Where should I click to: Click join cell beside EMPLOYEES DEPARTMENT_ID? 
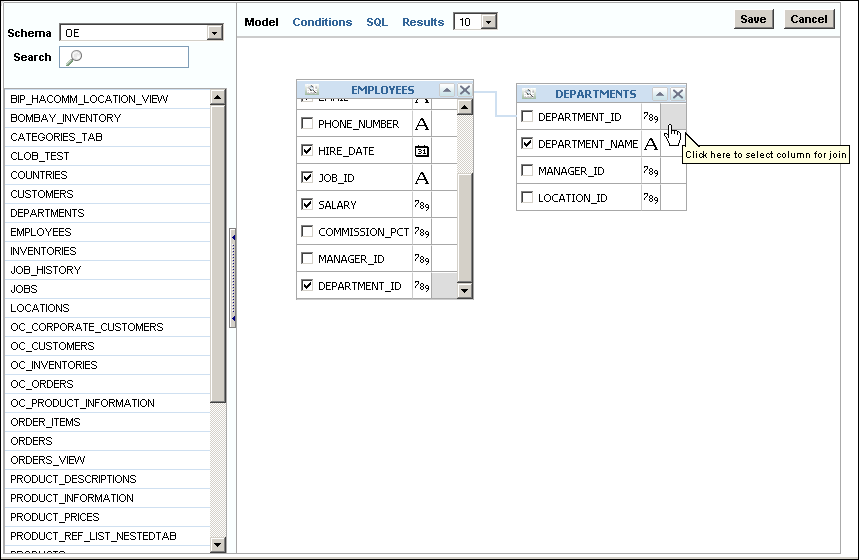click(444, 285)
